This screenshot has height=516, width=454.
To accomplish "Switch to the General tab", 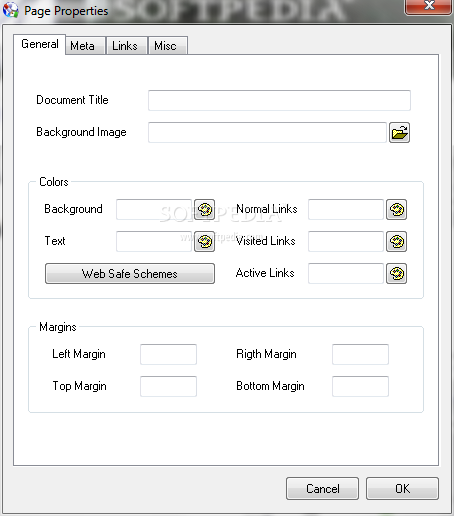I will [x=40, y=44].
